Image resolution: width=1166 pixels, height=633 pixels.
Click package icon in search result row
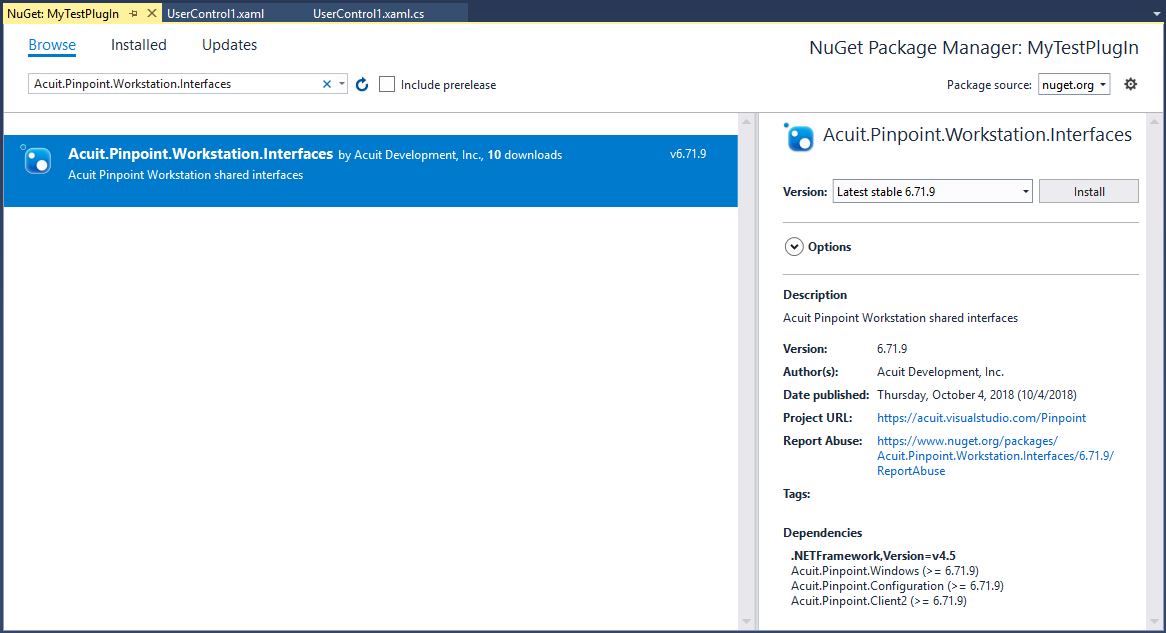click(36, 159)
